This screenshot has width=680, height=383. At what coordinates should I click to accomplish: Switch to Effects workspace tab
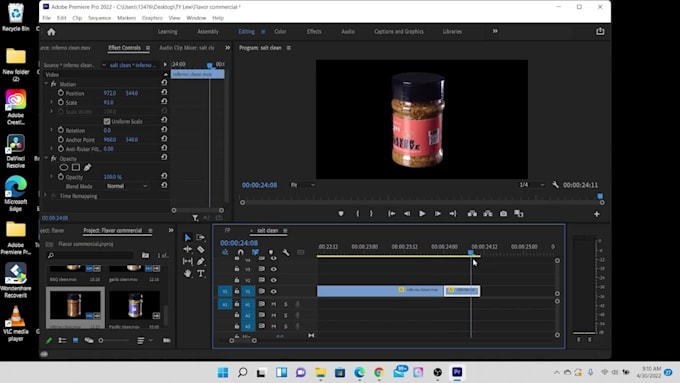(x=314, y=32)
